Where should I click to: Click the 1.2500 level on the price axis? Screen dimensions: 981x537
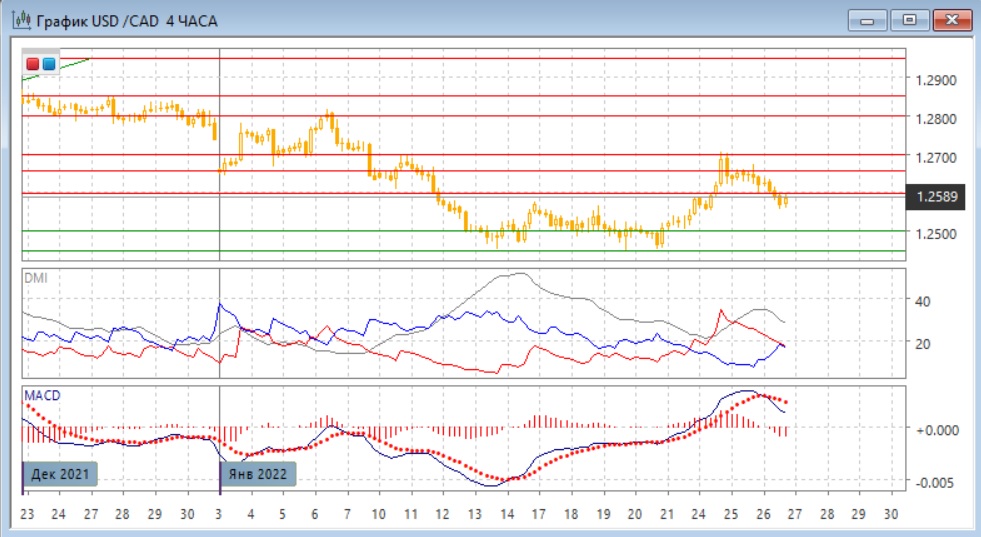938,234
